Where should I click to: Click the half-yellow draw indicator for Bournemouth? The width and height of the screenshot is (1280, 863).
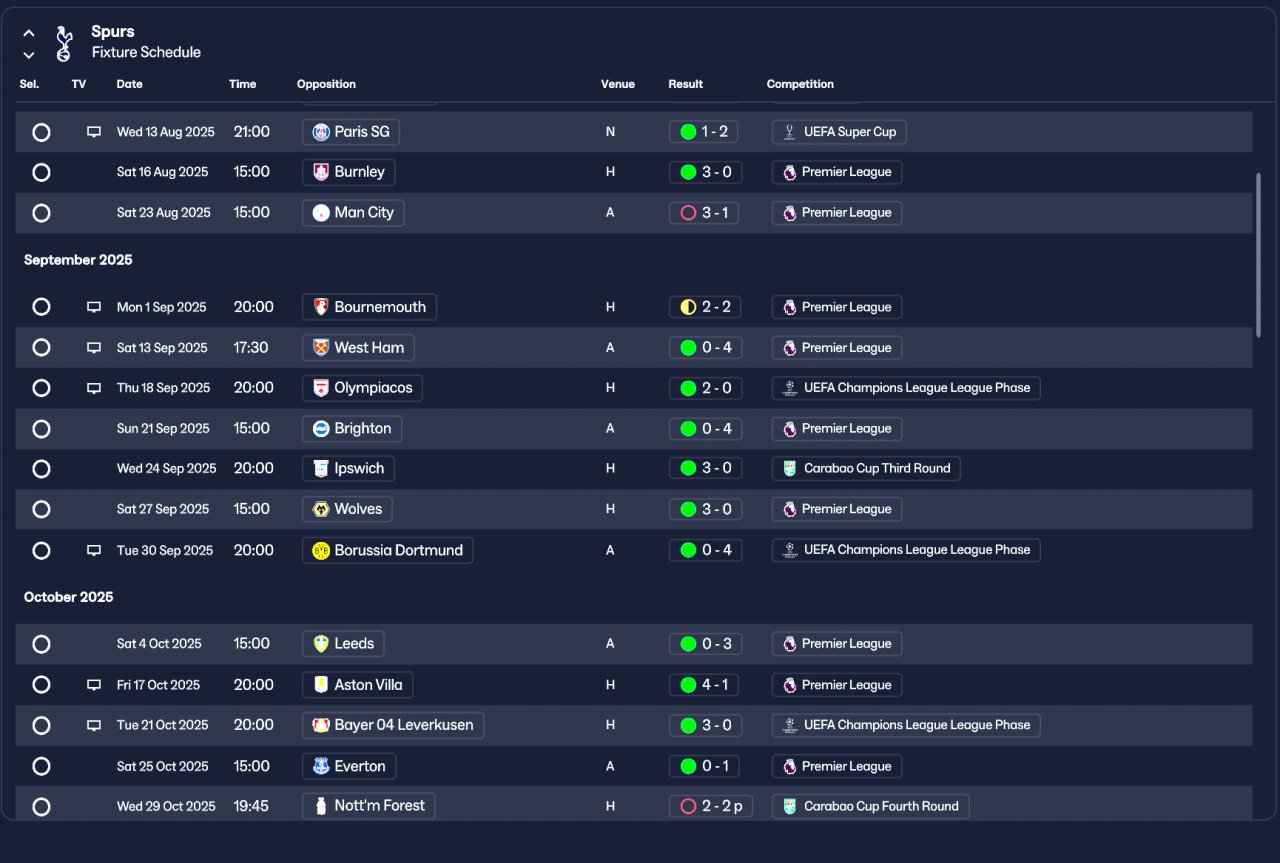(x=688, y=307)
